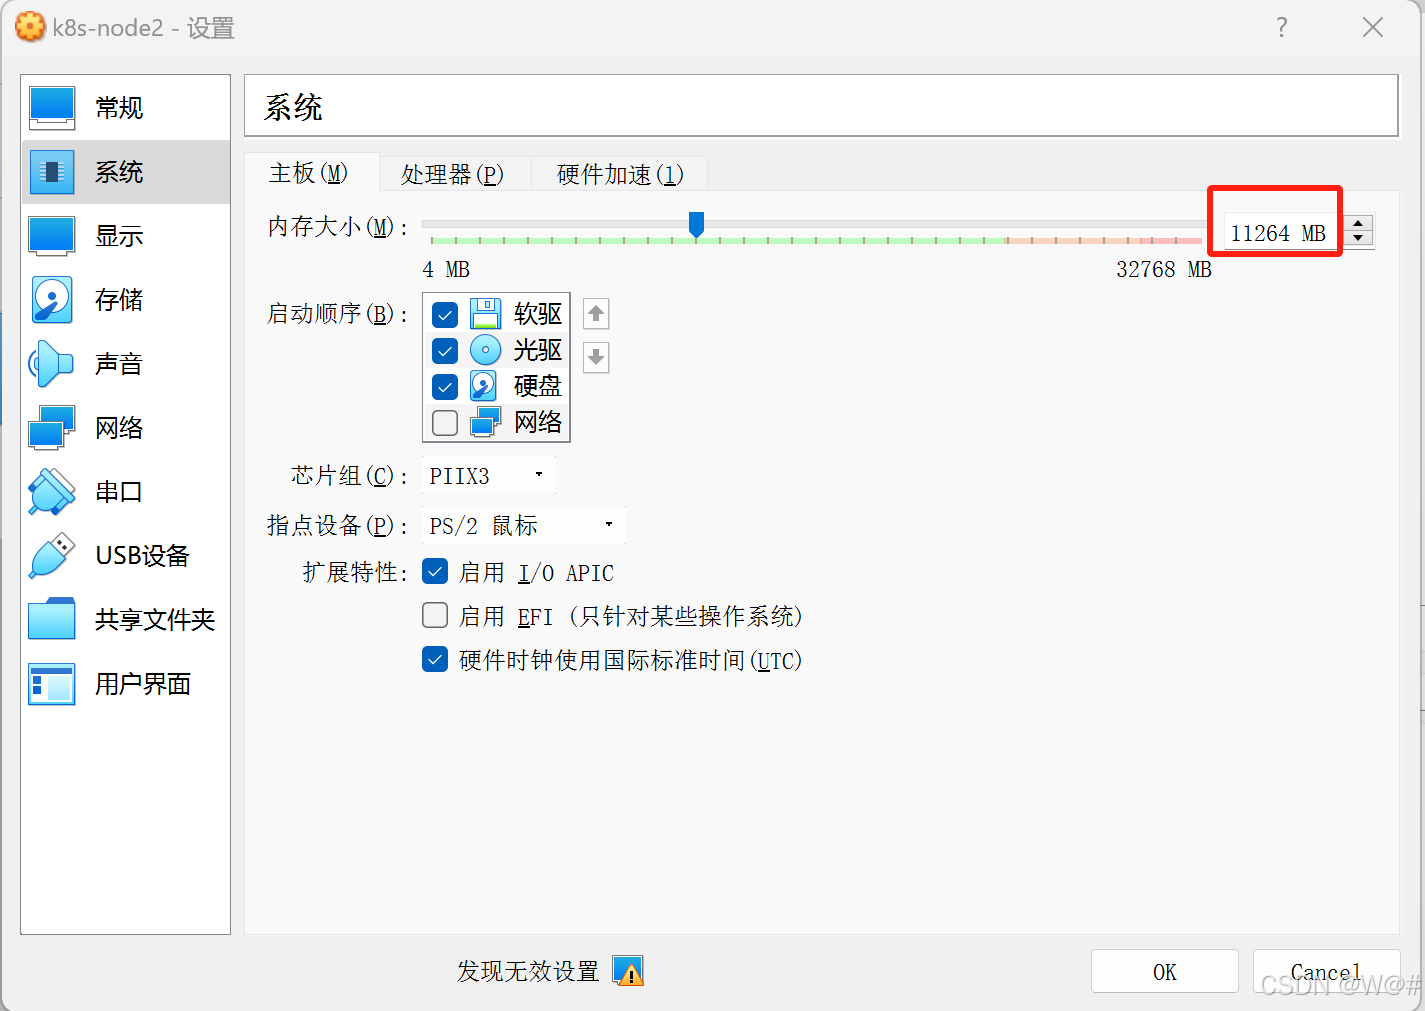The height and width of the screenshot is (1011, 1425).
Task: Toggle the 硬盘 boot checkbox
Action: tap(445, 387)
